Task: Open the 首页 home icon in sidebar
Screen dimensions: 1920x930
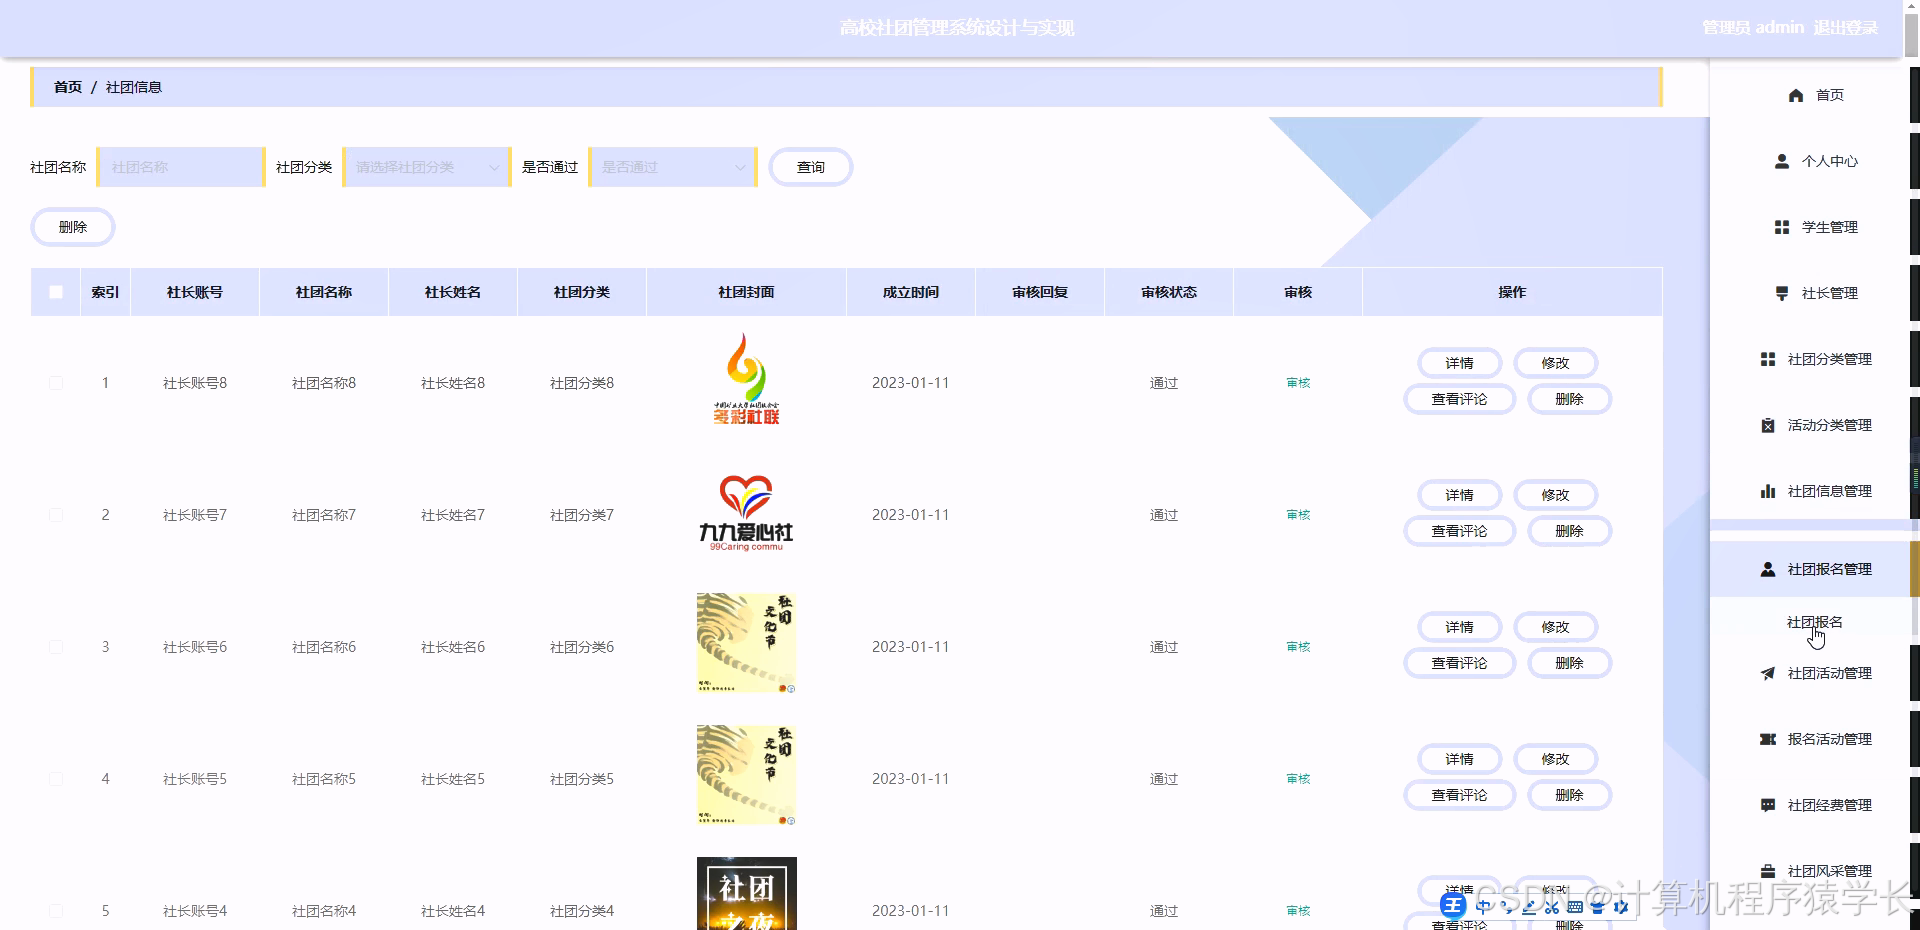Action: (x=1796, y=95)
